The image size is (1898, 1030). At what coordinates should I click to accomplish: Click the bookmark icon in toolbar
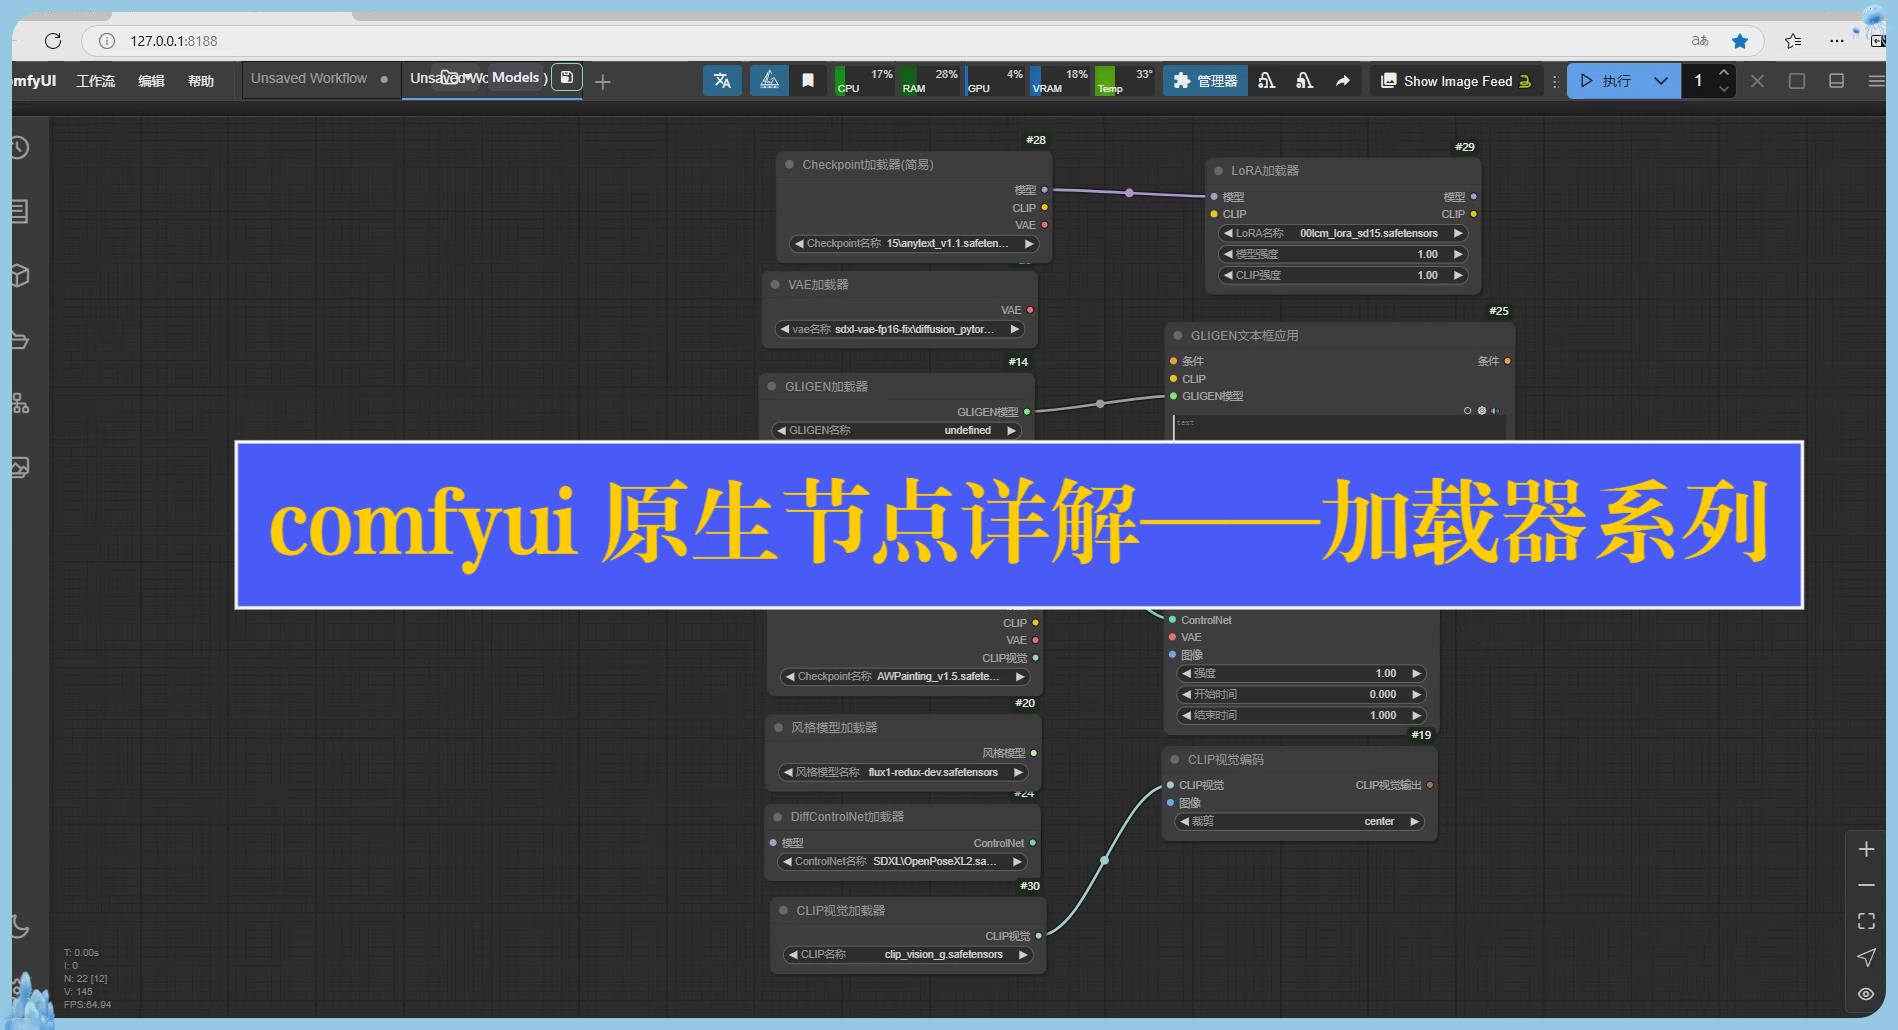point(808,81)
